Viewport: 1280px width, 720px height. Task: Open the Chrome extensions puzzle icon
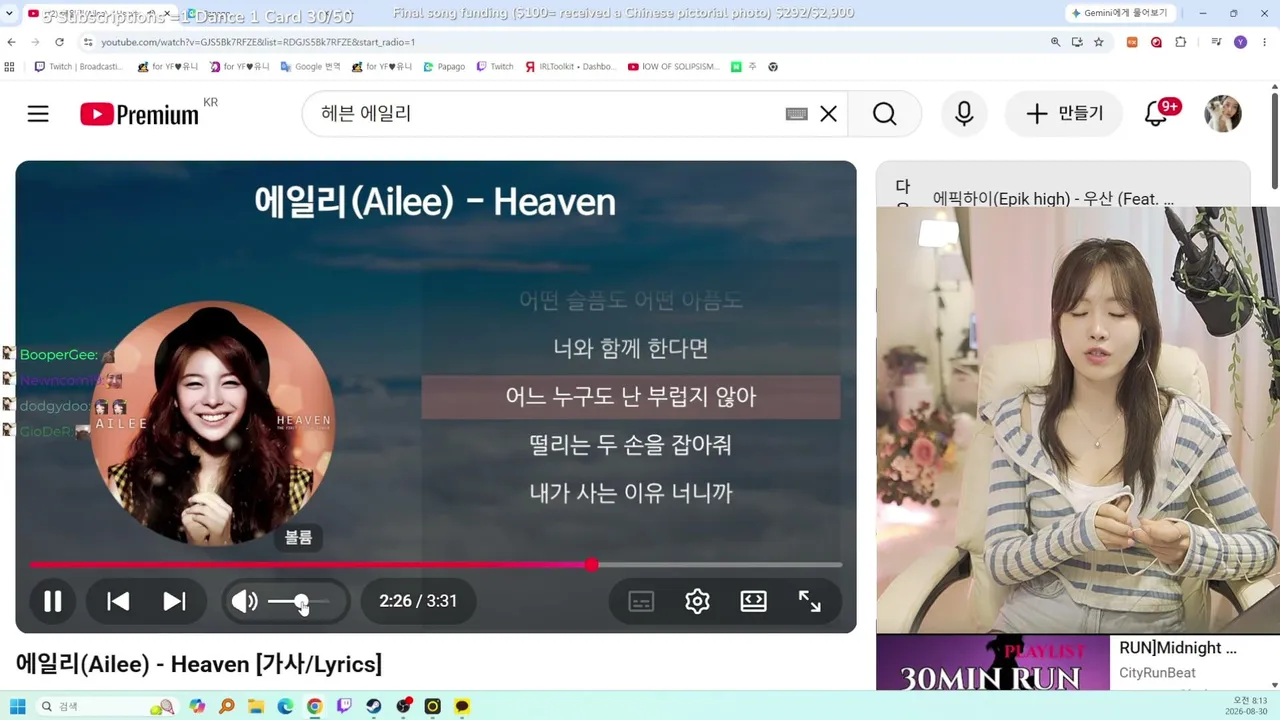tap(1181, 42)
